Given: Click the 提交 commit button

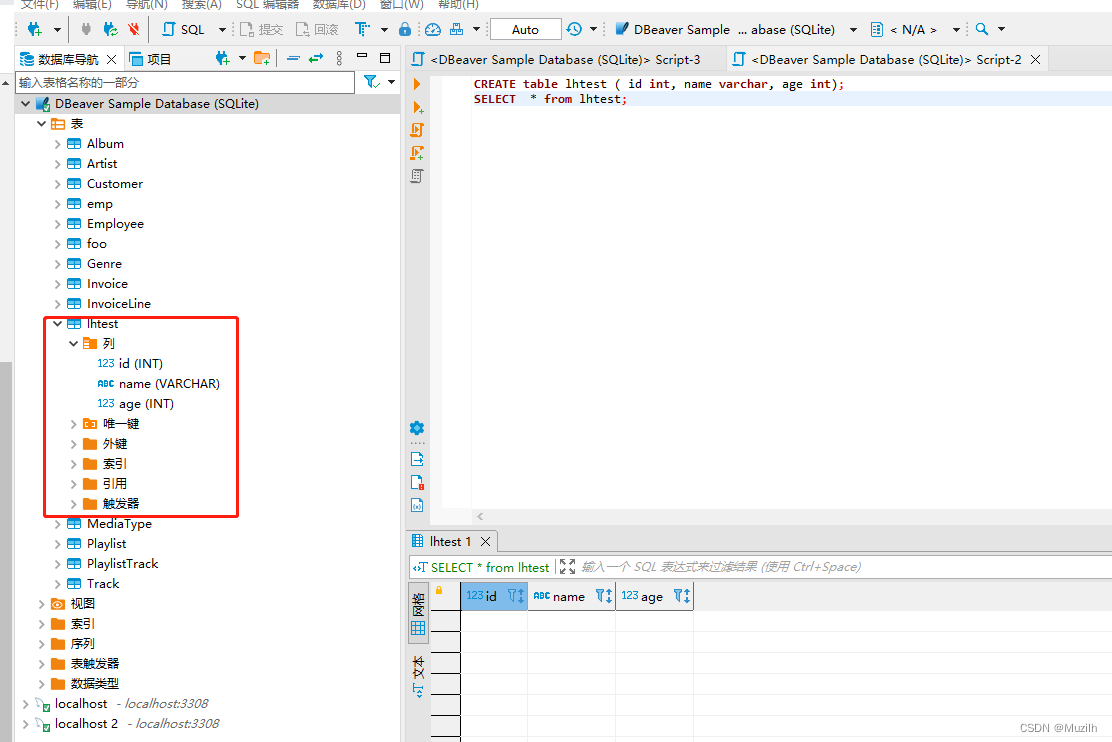Looking at the screenshot, I should tap(262, 29).
